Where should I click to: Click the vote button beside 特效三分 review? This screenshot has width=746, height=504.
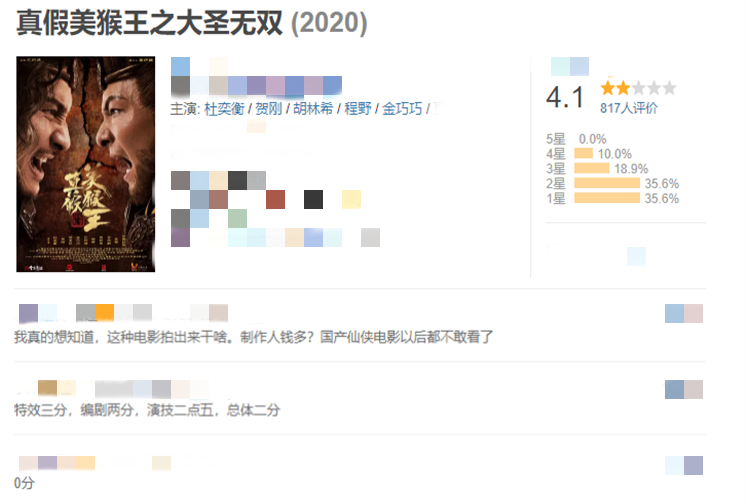point(684,389)
